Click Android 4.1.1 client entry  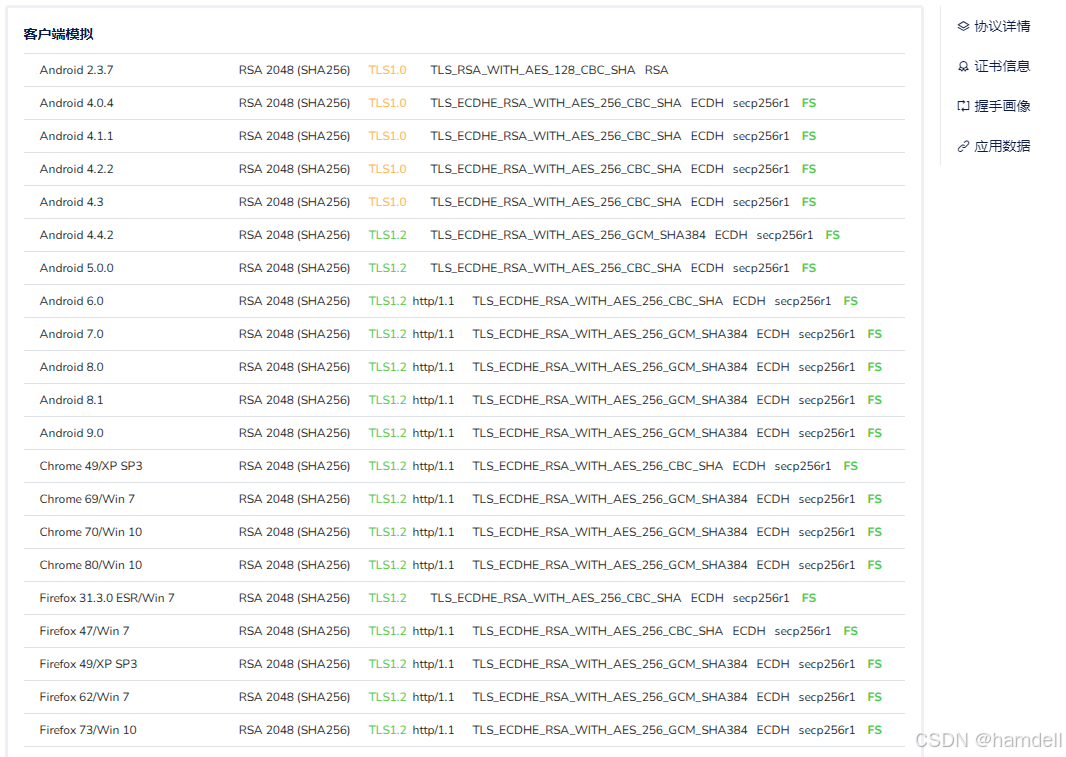tap(76, 136)
